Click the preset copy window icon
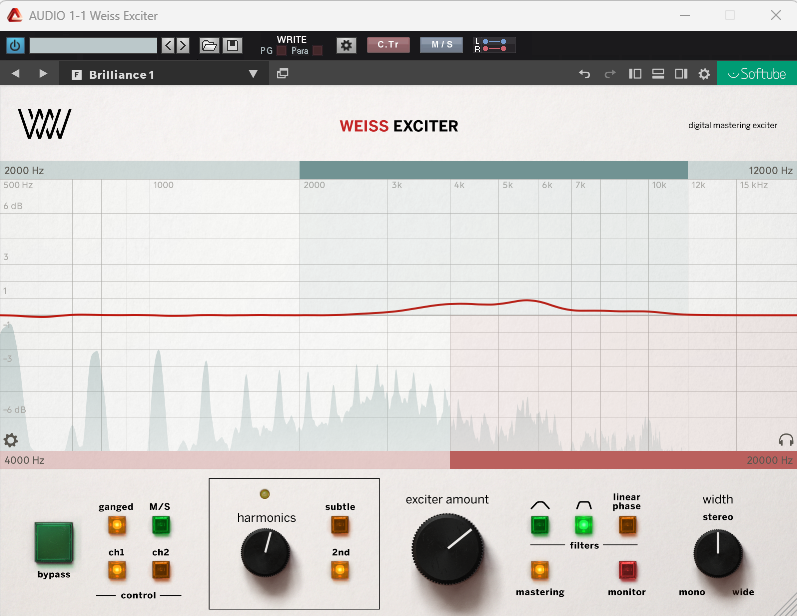 pyautogui.click(x=283, y=74)
